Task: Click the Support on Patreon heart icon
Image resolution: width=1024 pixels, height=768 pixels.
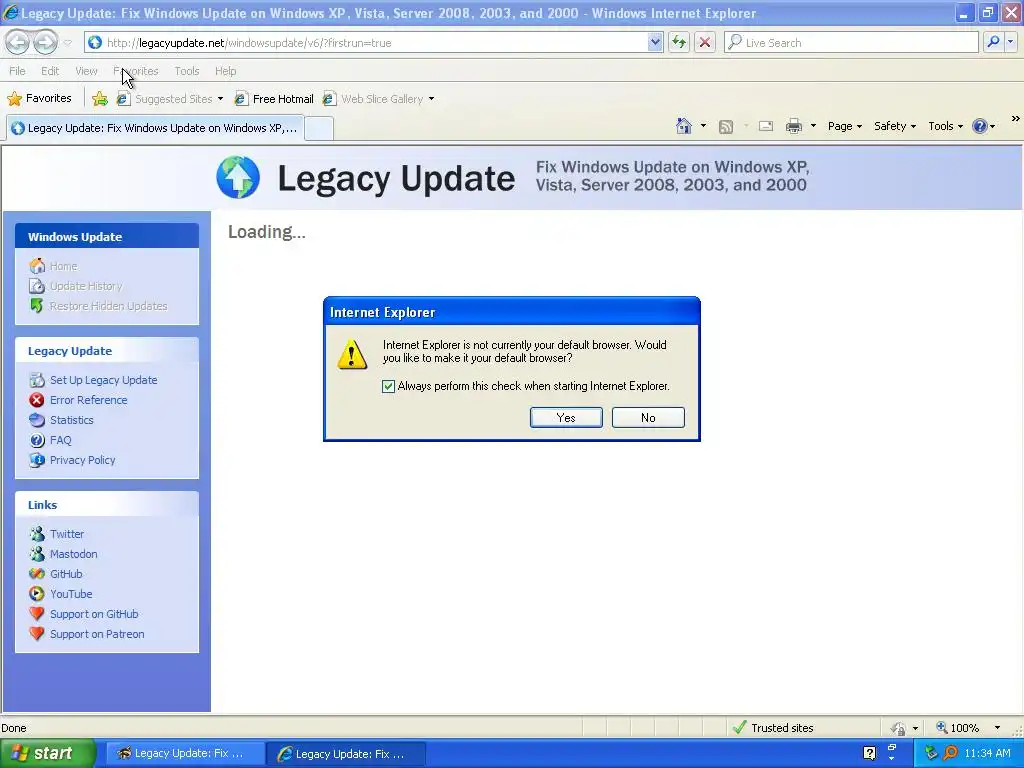Action: (x=37, y=633)
